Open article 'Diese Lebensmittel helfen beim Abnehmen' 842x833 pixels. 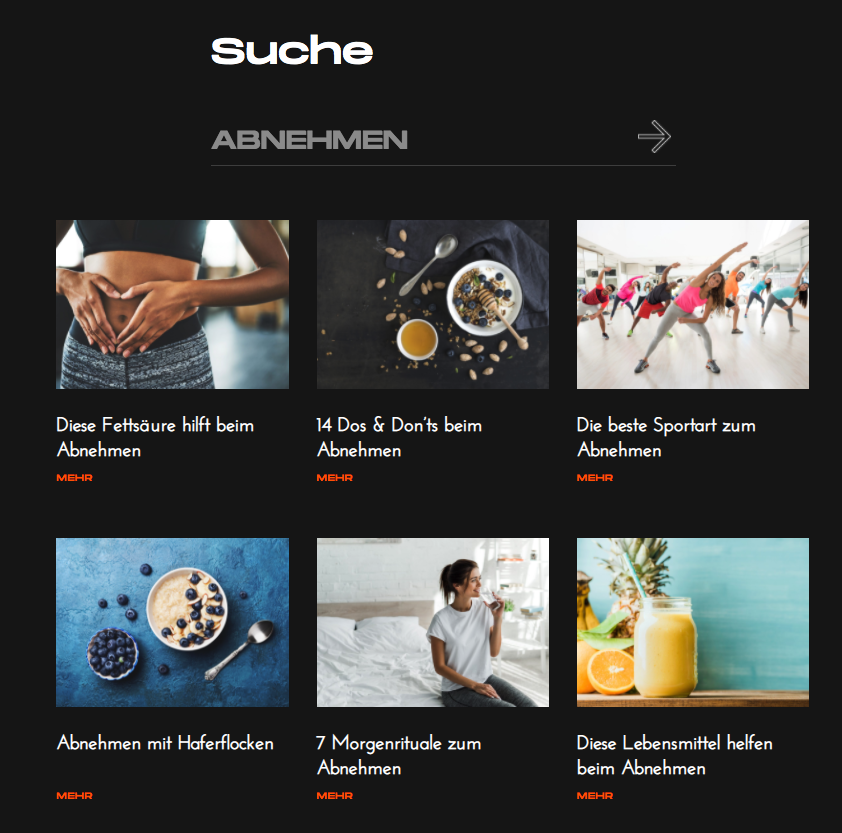(674, 755)
